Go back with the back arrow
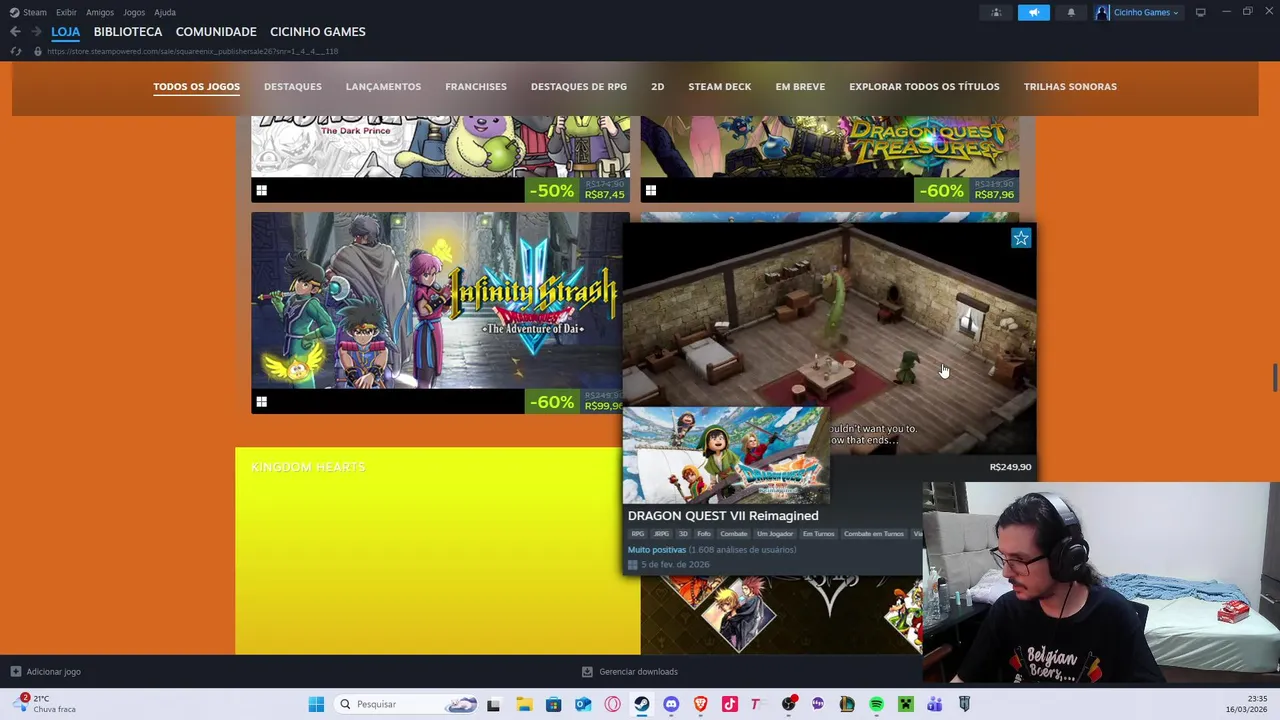This screenshot has height=720, width=1280. point(15,32)
